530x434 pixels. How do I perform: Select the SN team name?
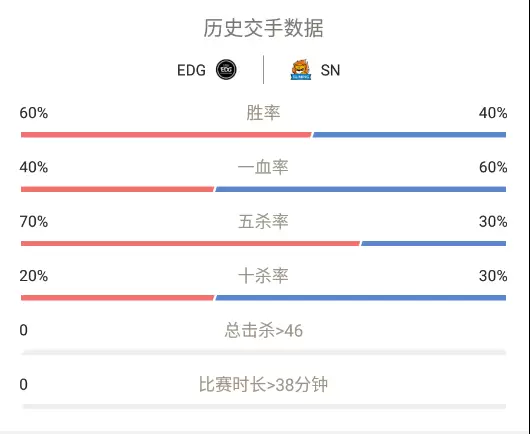(330, 70)
